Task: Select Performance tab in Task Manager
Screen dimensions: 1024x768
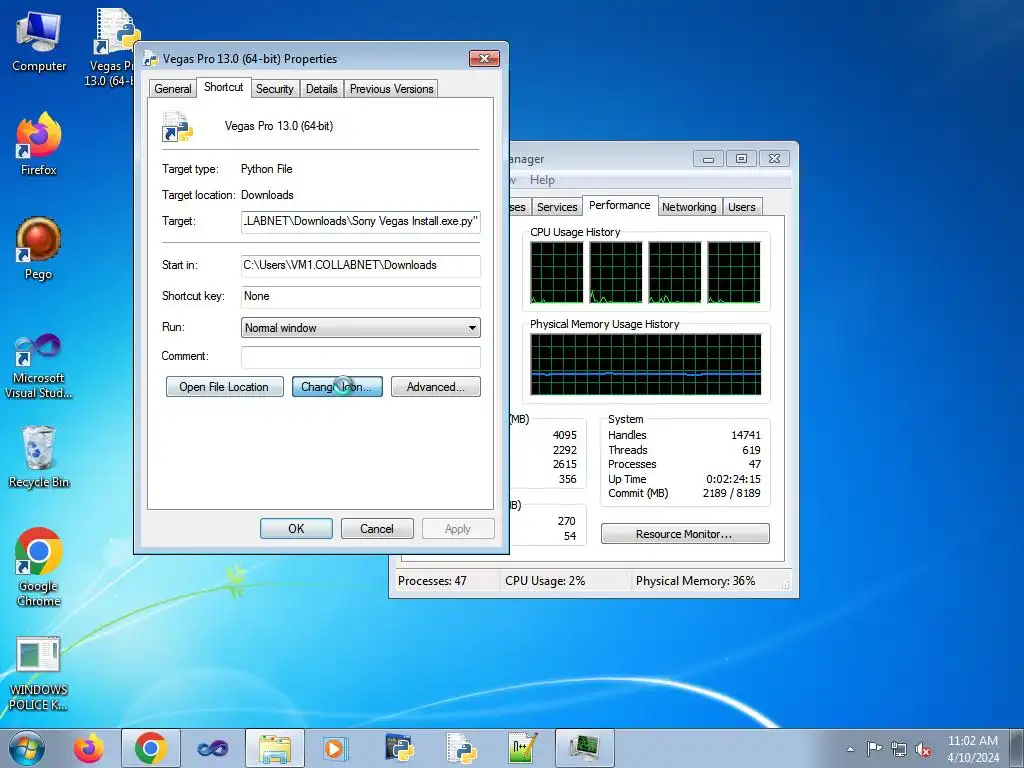Action: coord(619,205)
